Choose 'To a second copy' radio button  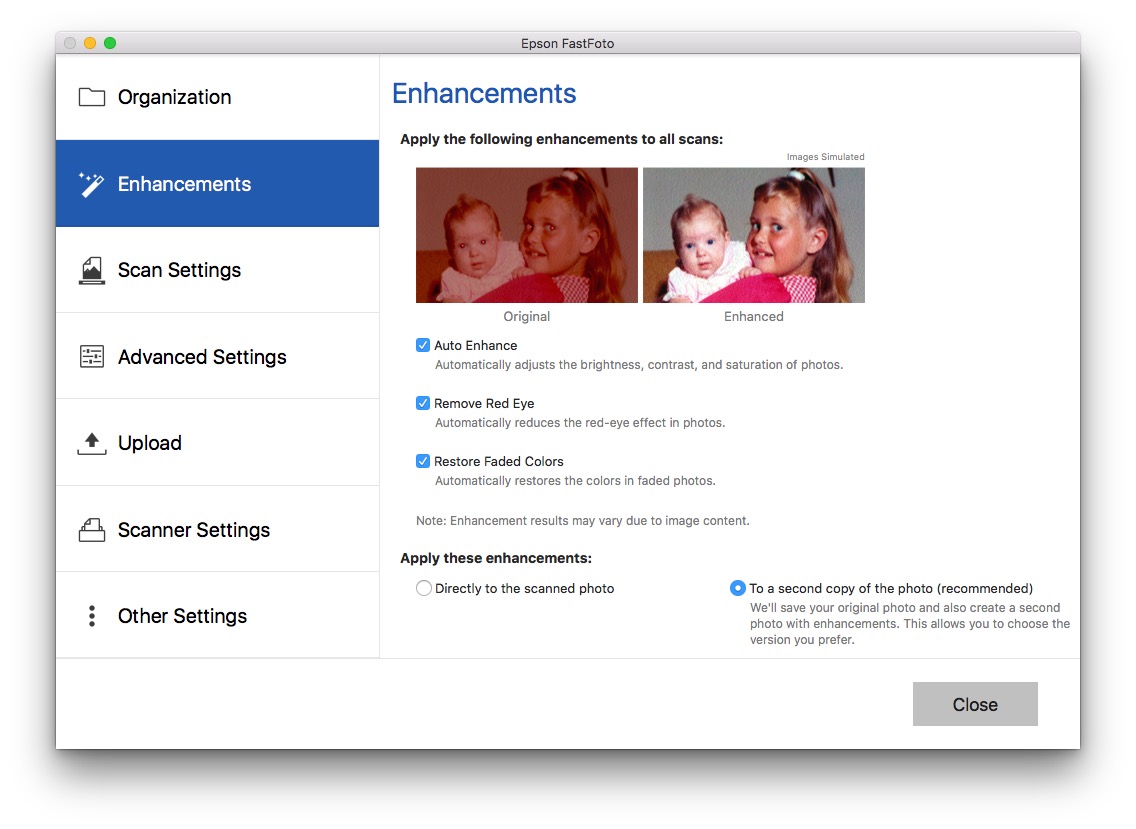738,589
